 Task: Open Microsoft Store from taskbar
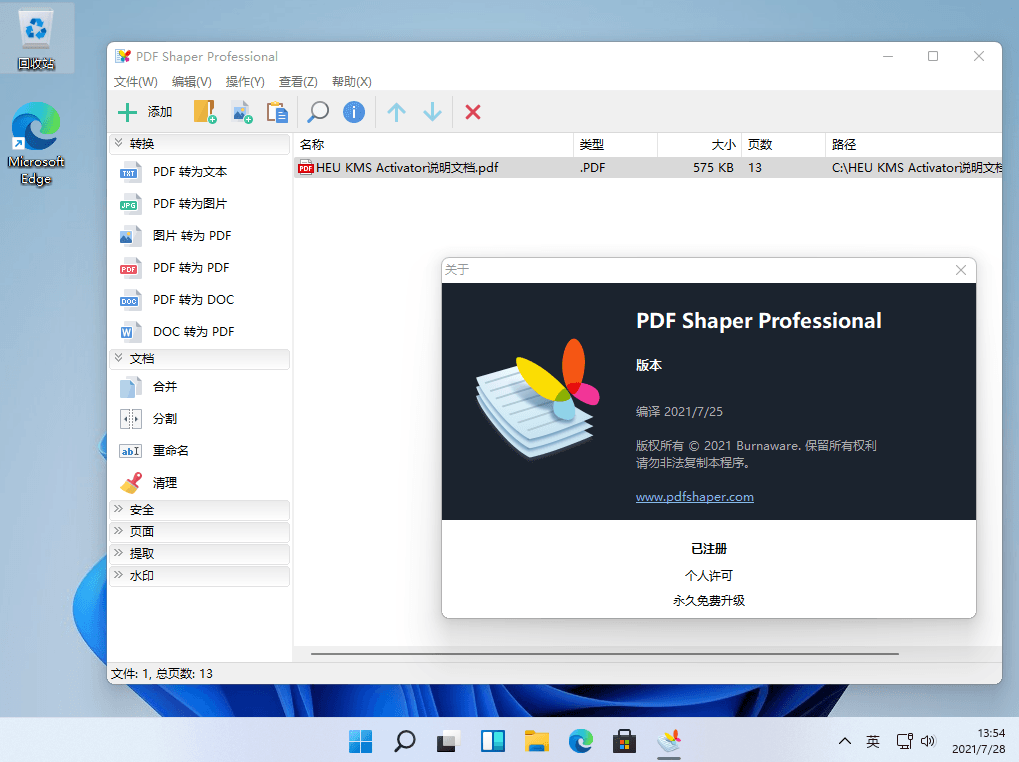pyautogui.click(x=624, y=741)
